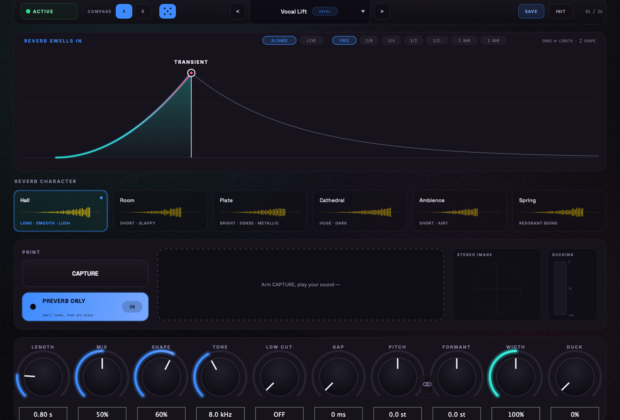Set sync length to 1/8

point(369,40)
